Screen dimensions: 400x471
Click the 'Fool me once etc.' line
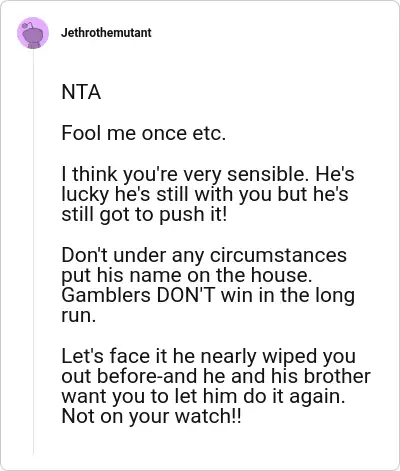[144, 133]
